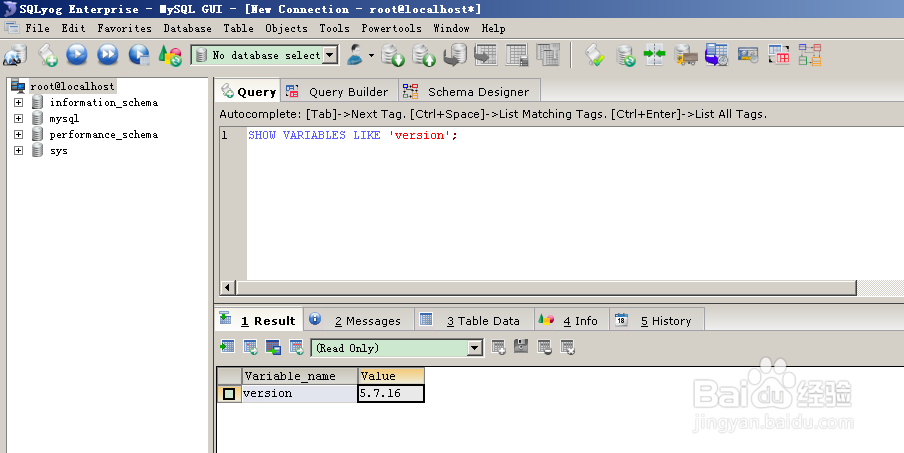Click left arrow of editor horizontal scrollbar
904x453 pixels.
coord(227,287)
